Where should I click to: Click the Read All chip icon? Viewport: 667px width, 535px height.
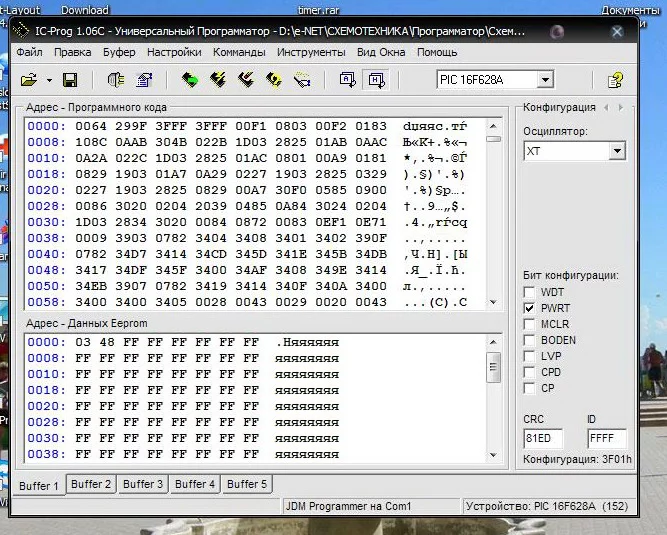click(x=189, y=80)
